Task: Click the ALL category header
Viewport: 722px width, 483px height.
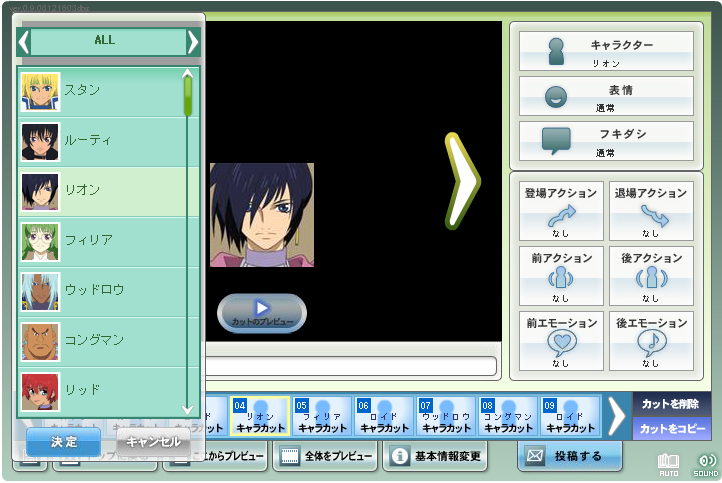Action: 108,41
